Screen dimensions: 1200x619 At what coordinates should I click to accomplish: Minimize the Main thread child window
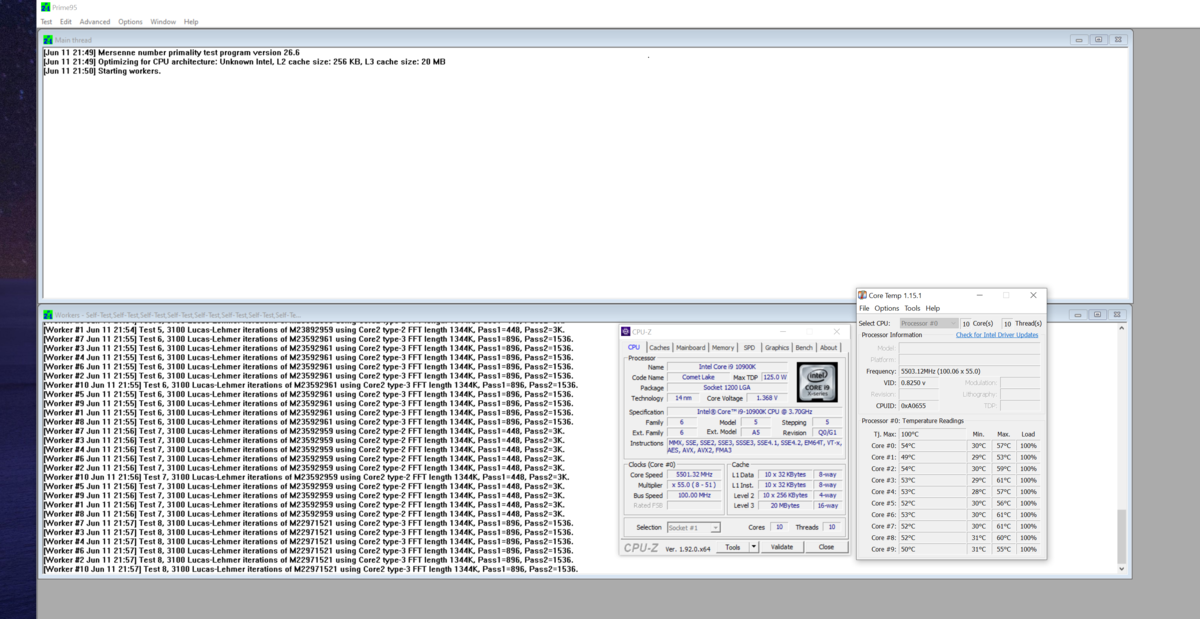[x=1078, y=39]
